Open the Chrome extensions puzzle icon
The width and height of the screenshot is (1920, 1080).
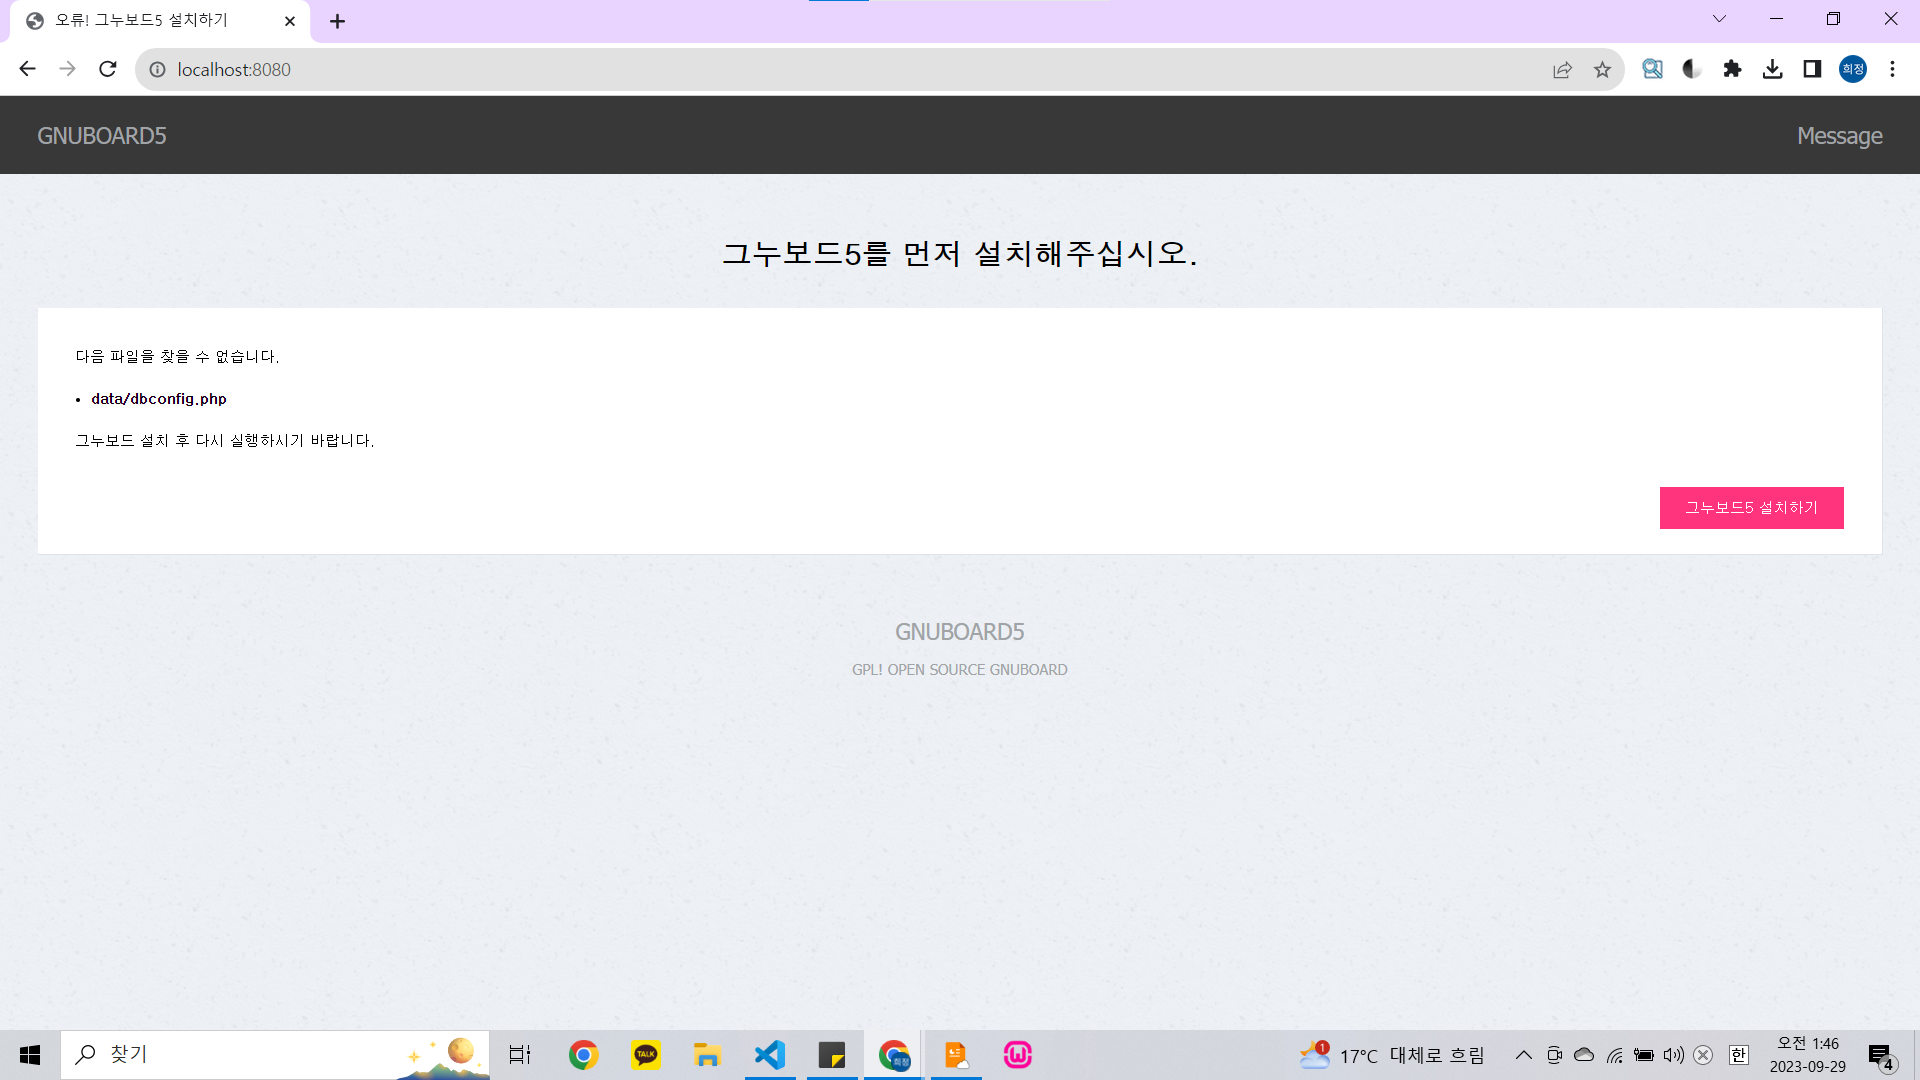coord(1732,69)
